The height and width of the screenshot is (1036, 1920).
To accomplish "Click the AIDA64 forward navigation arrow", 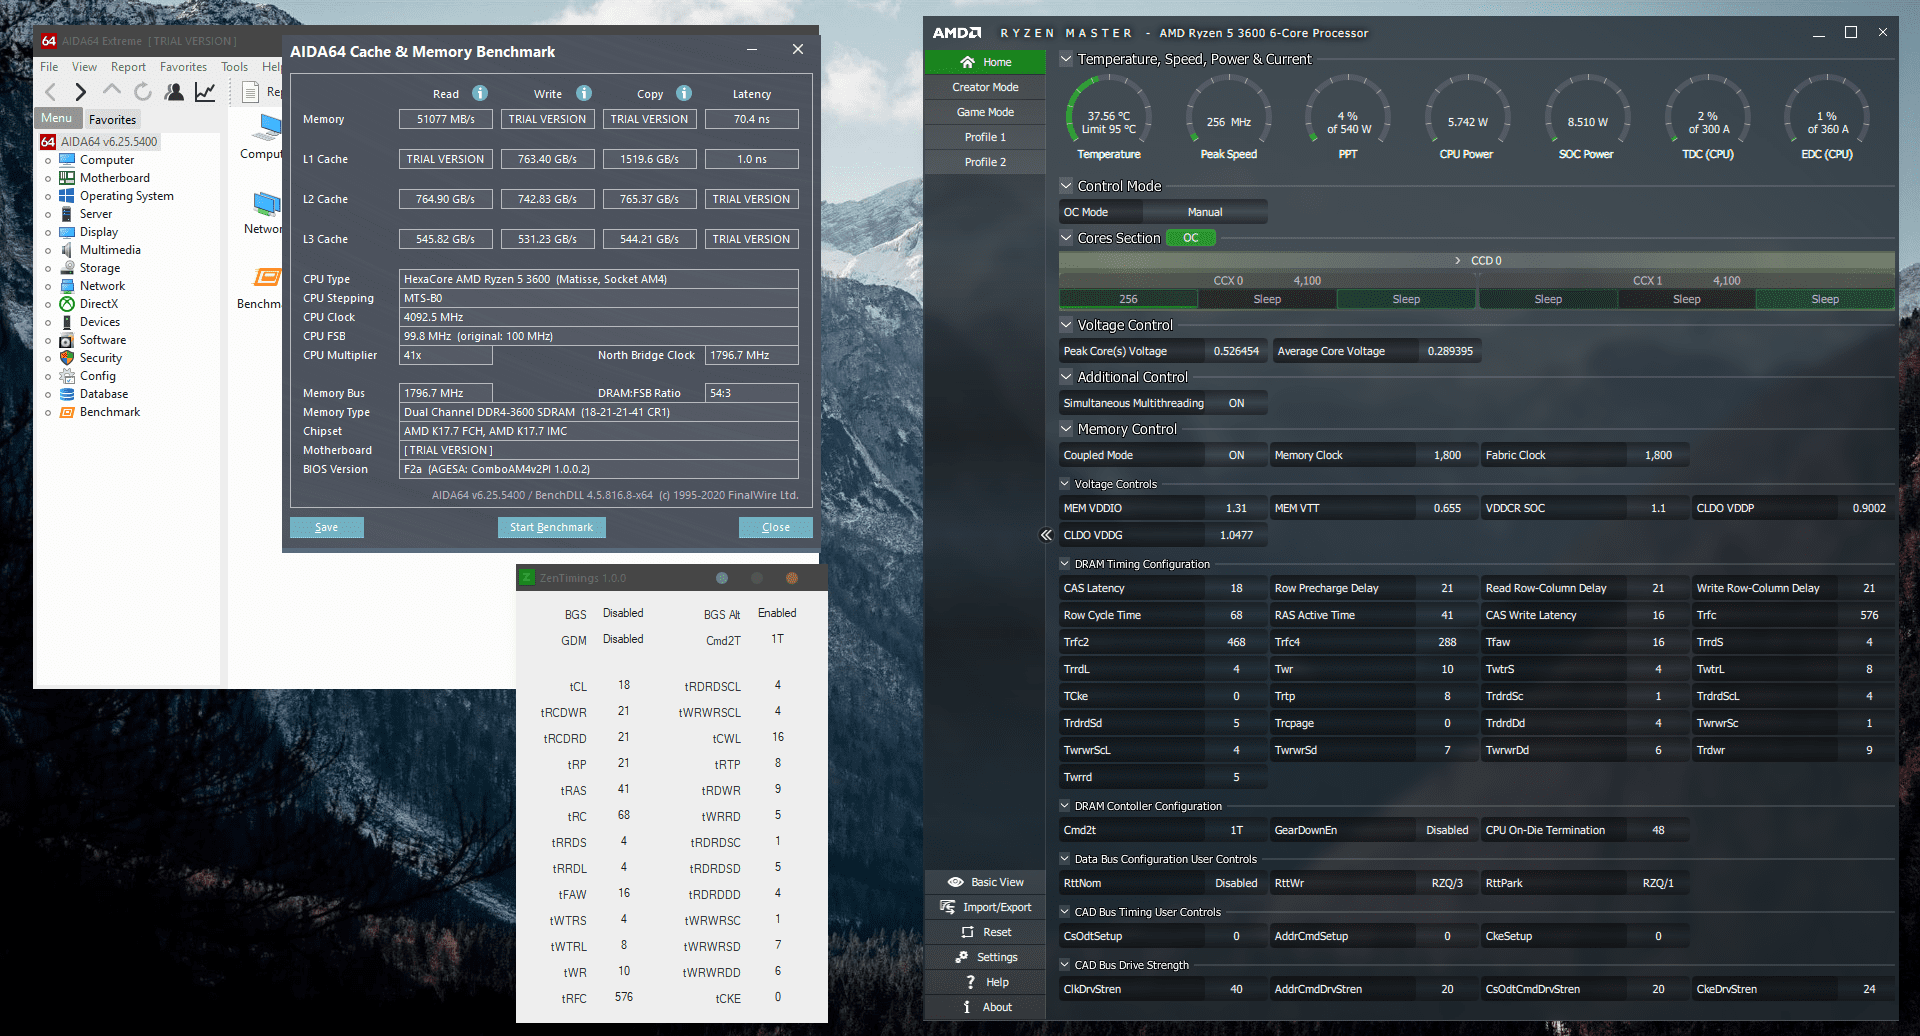I will coord(81,92).
